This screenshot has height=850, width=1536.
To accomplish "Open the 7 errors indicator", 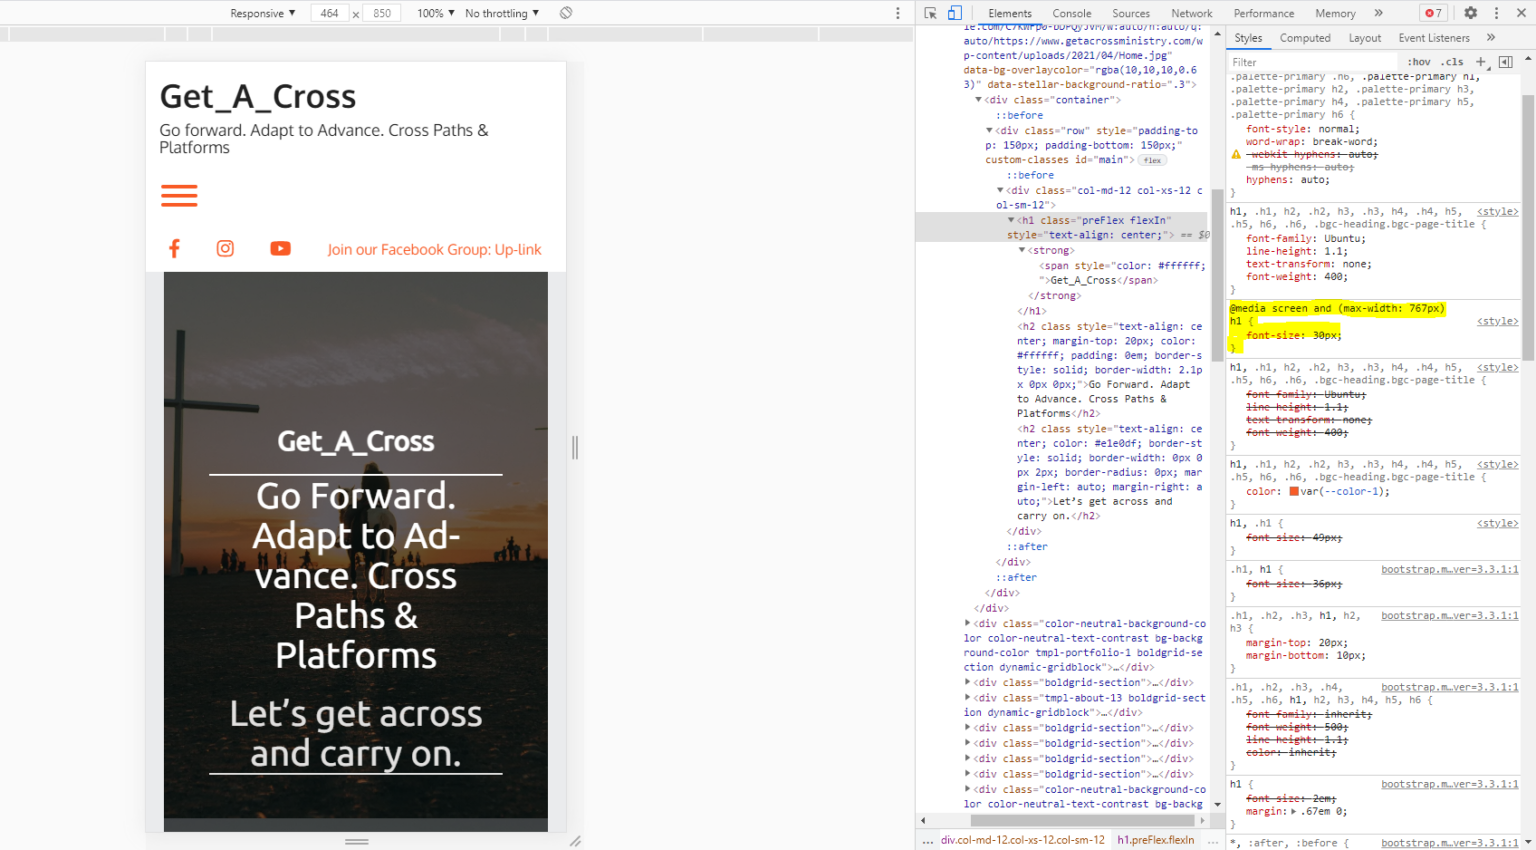I will click(x=1433, y=13).
